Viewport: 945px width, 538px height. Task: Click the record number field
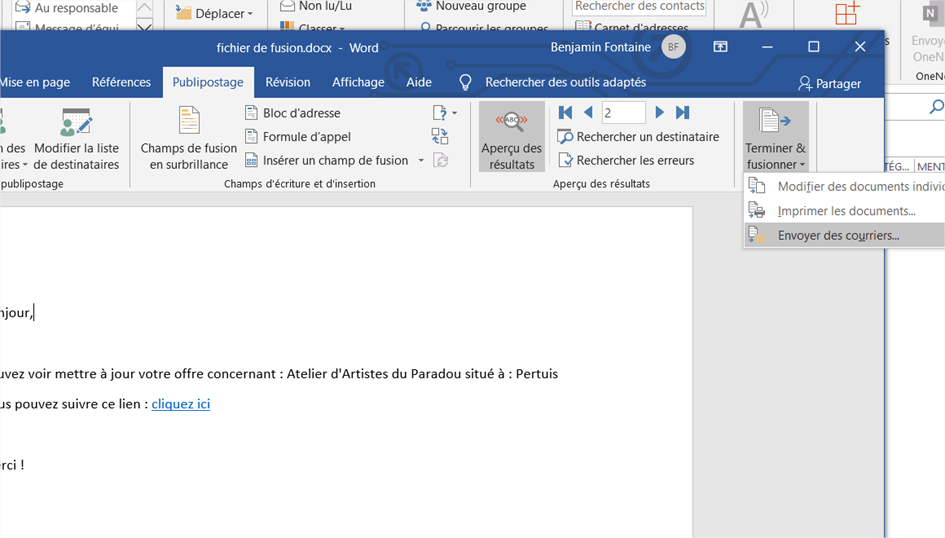pos(623,113)
